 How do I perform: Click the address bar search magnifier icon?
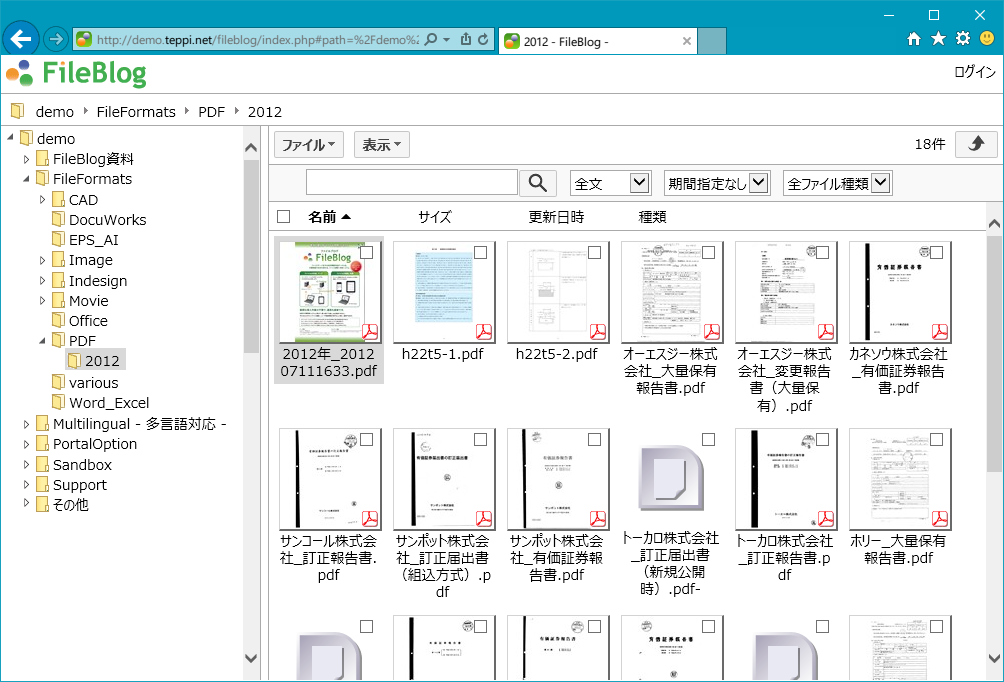(431, 40)
